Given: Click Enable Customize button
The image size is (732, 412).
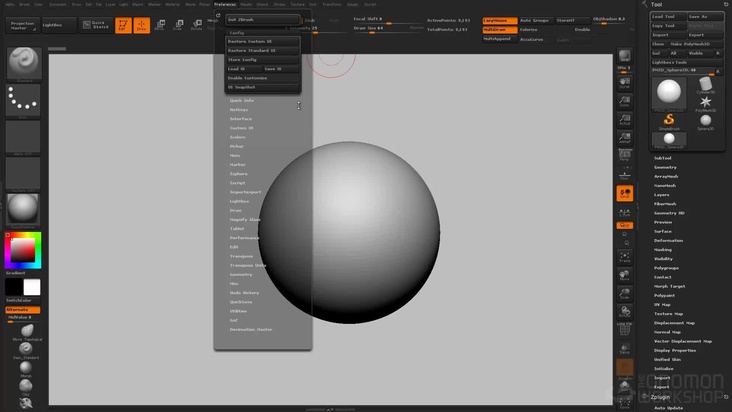Looking at the screenshot, I should [x=262, y=78].
